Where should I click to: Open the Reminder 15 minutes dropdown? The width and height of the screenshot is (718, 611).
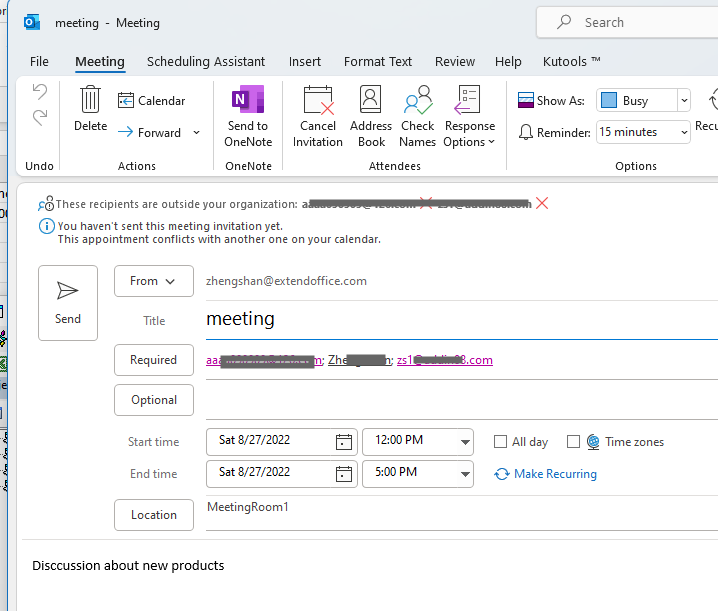(684, 132)
